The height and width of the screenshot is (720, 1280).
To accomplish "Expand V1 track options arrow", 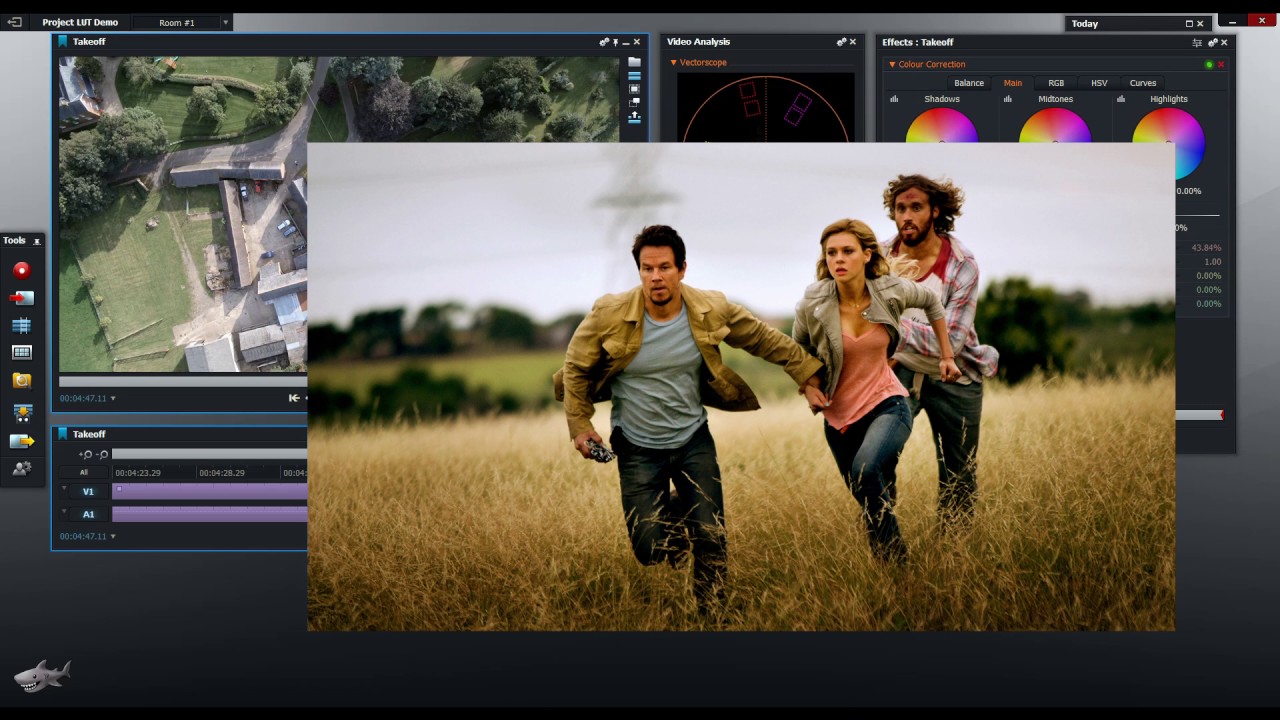I will coord(64,489).
